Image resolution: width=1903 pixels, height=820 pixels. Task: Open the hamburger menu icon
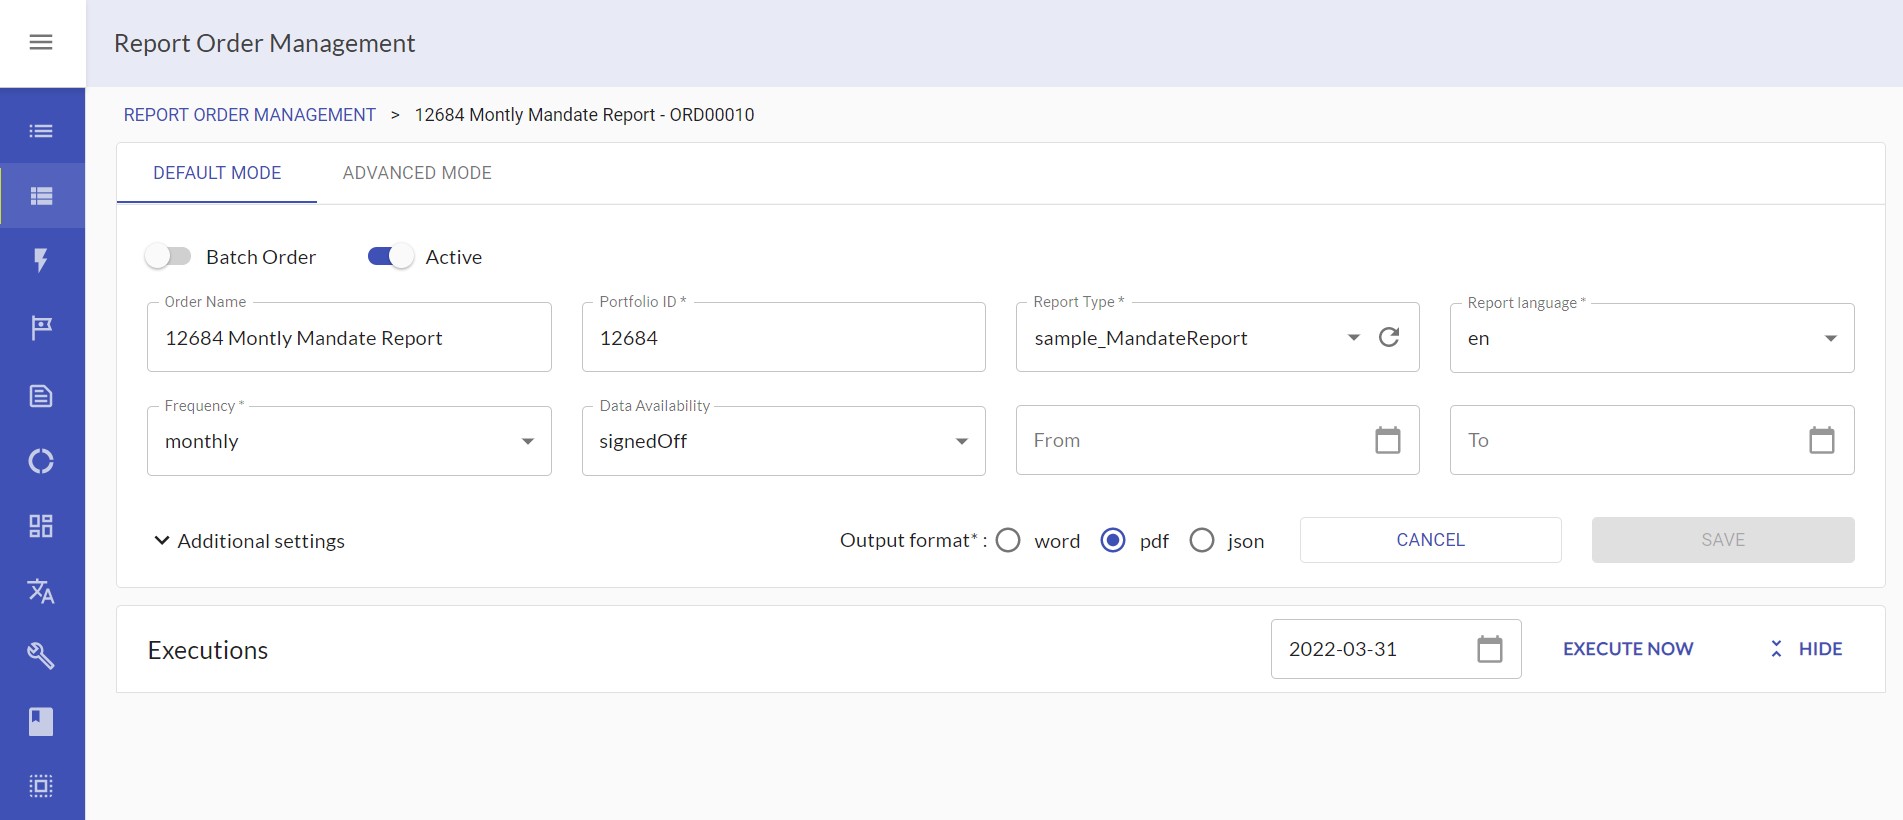[41, 42]
